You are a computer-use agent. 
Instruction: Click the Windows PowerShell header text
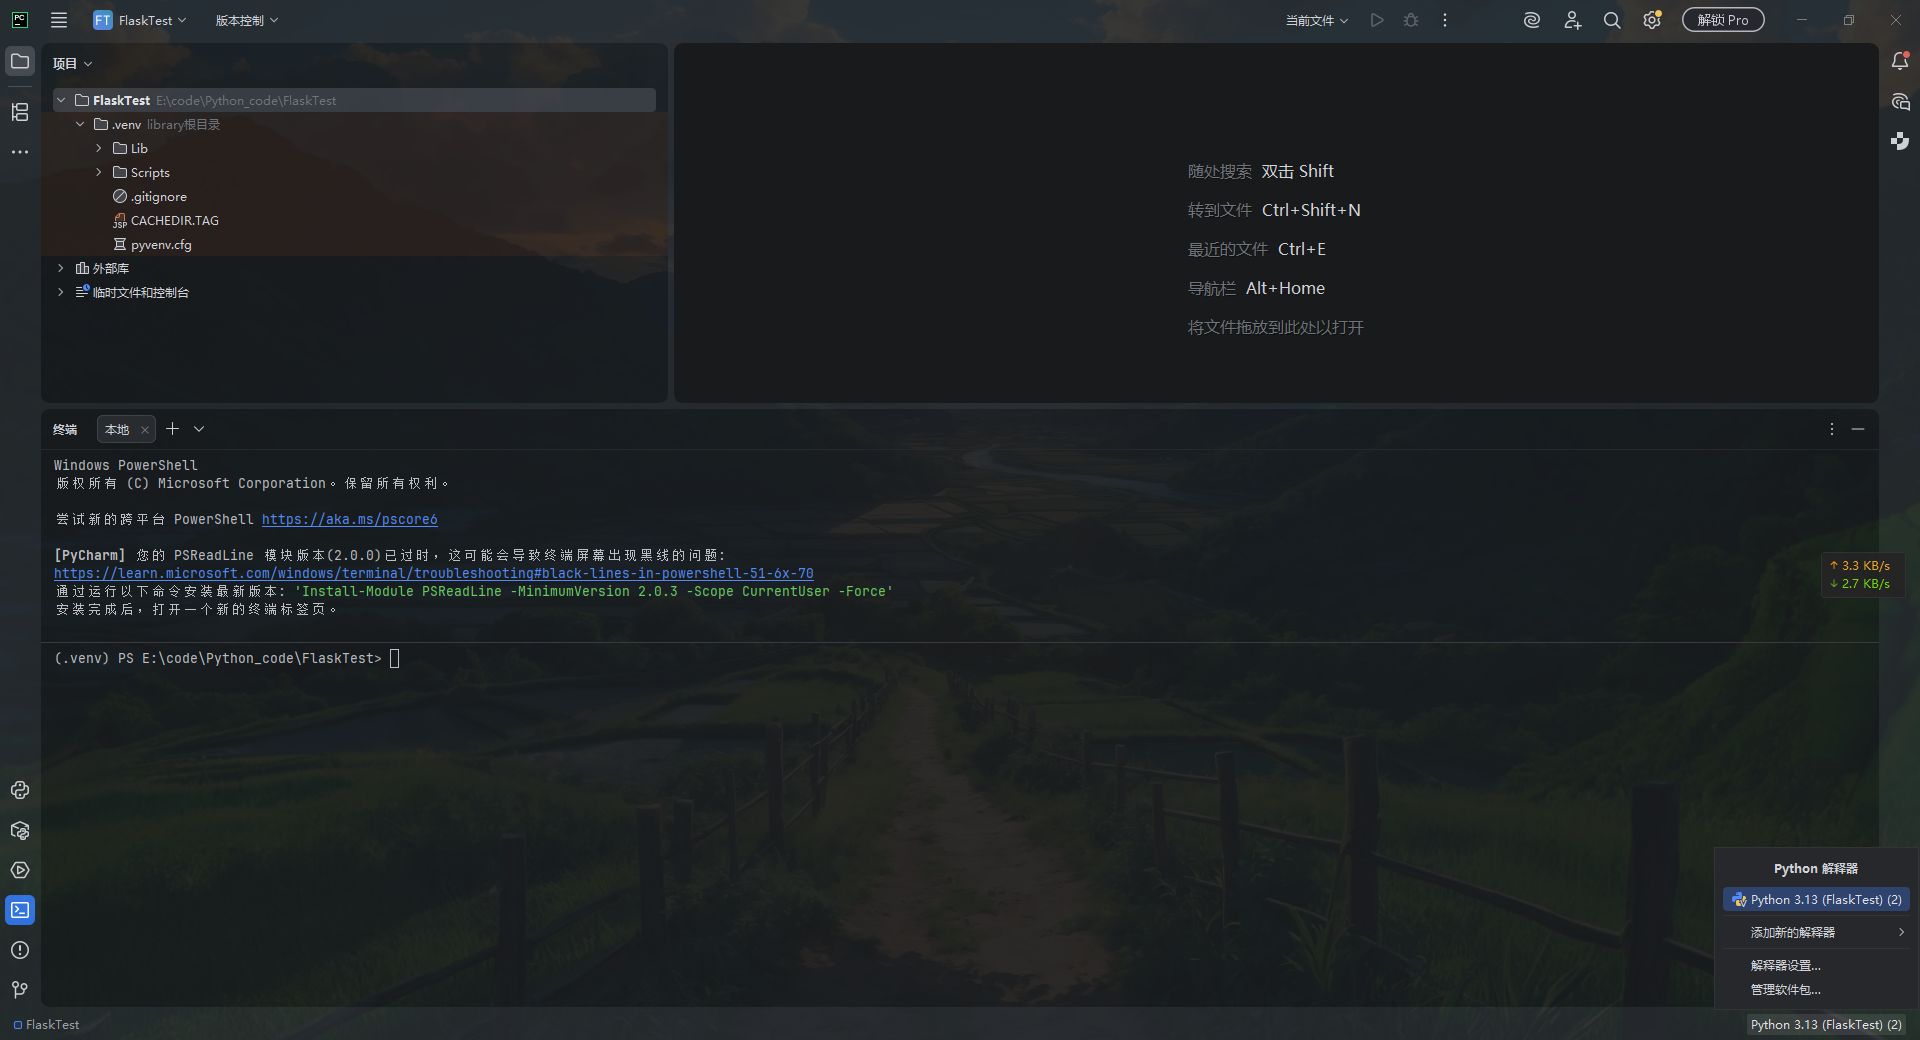tap(126, 466)
